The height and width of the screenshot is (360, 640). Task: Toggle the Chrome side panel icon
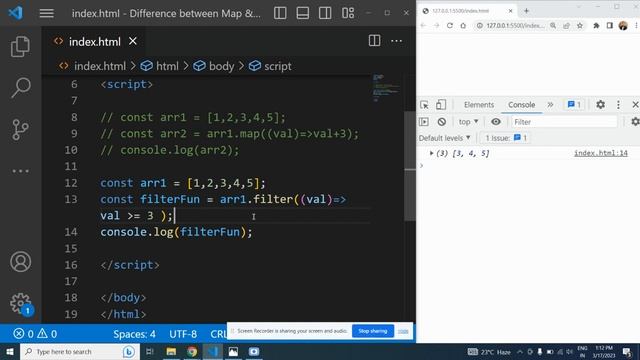click(610, 26)
